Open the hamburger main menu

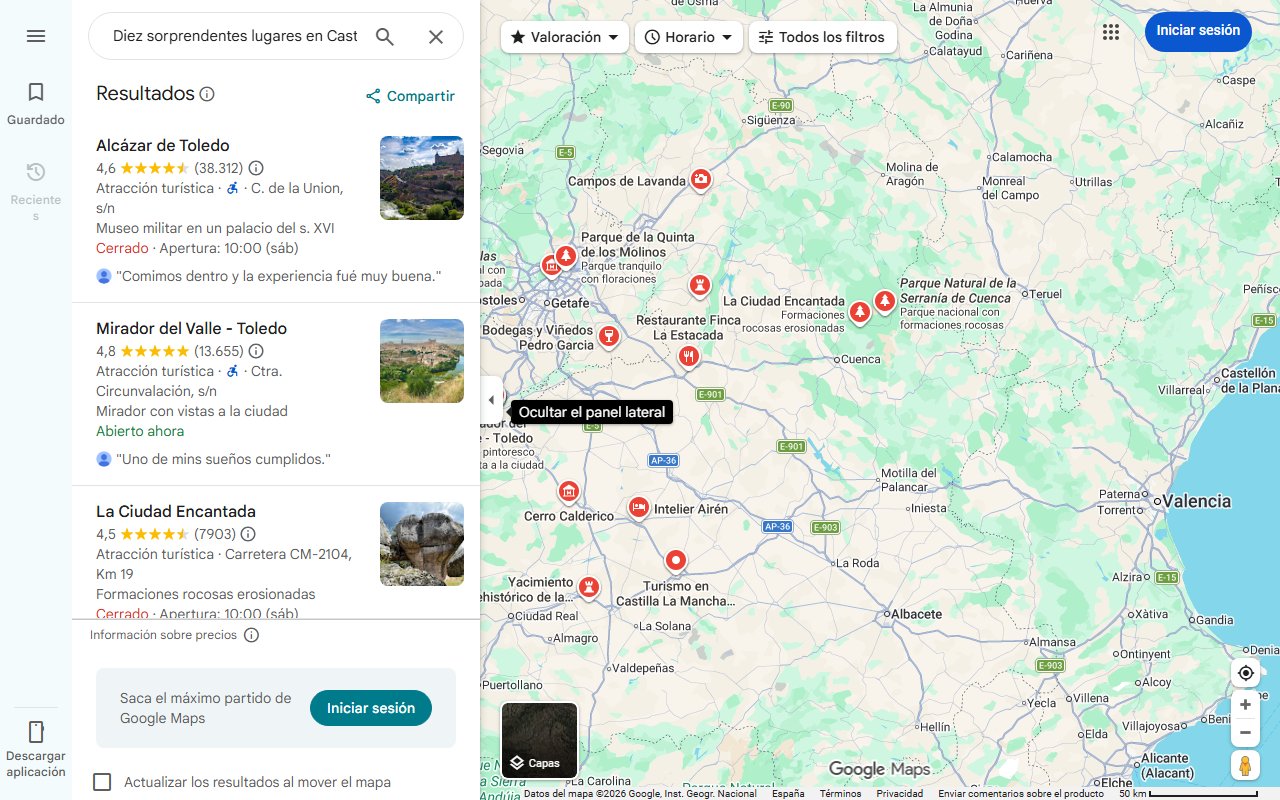[36, 36]
